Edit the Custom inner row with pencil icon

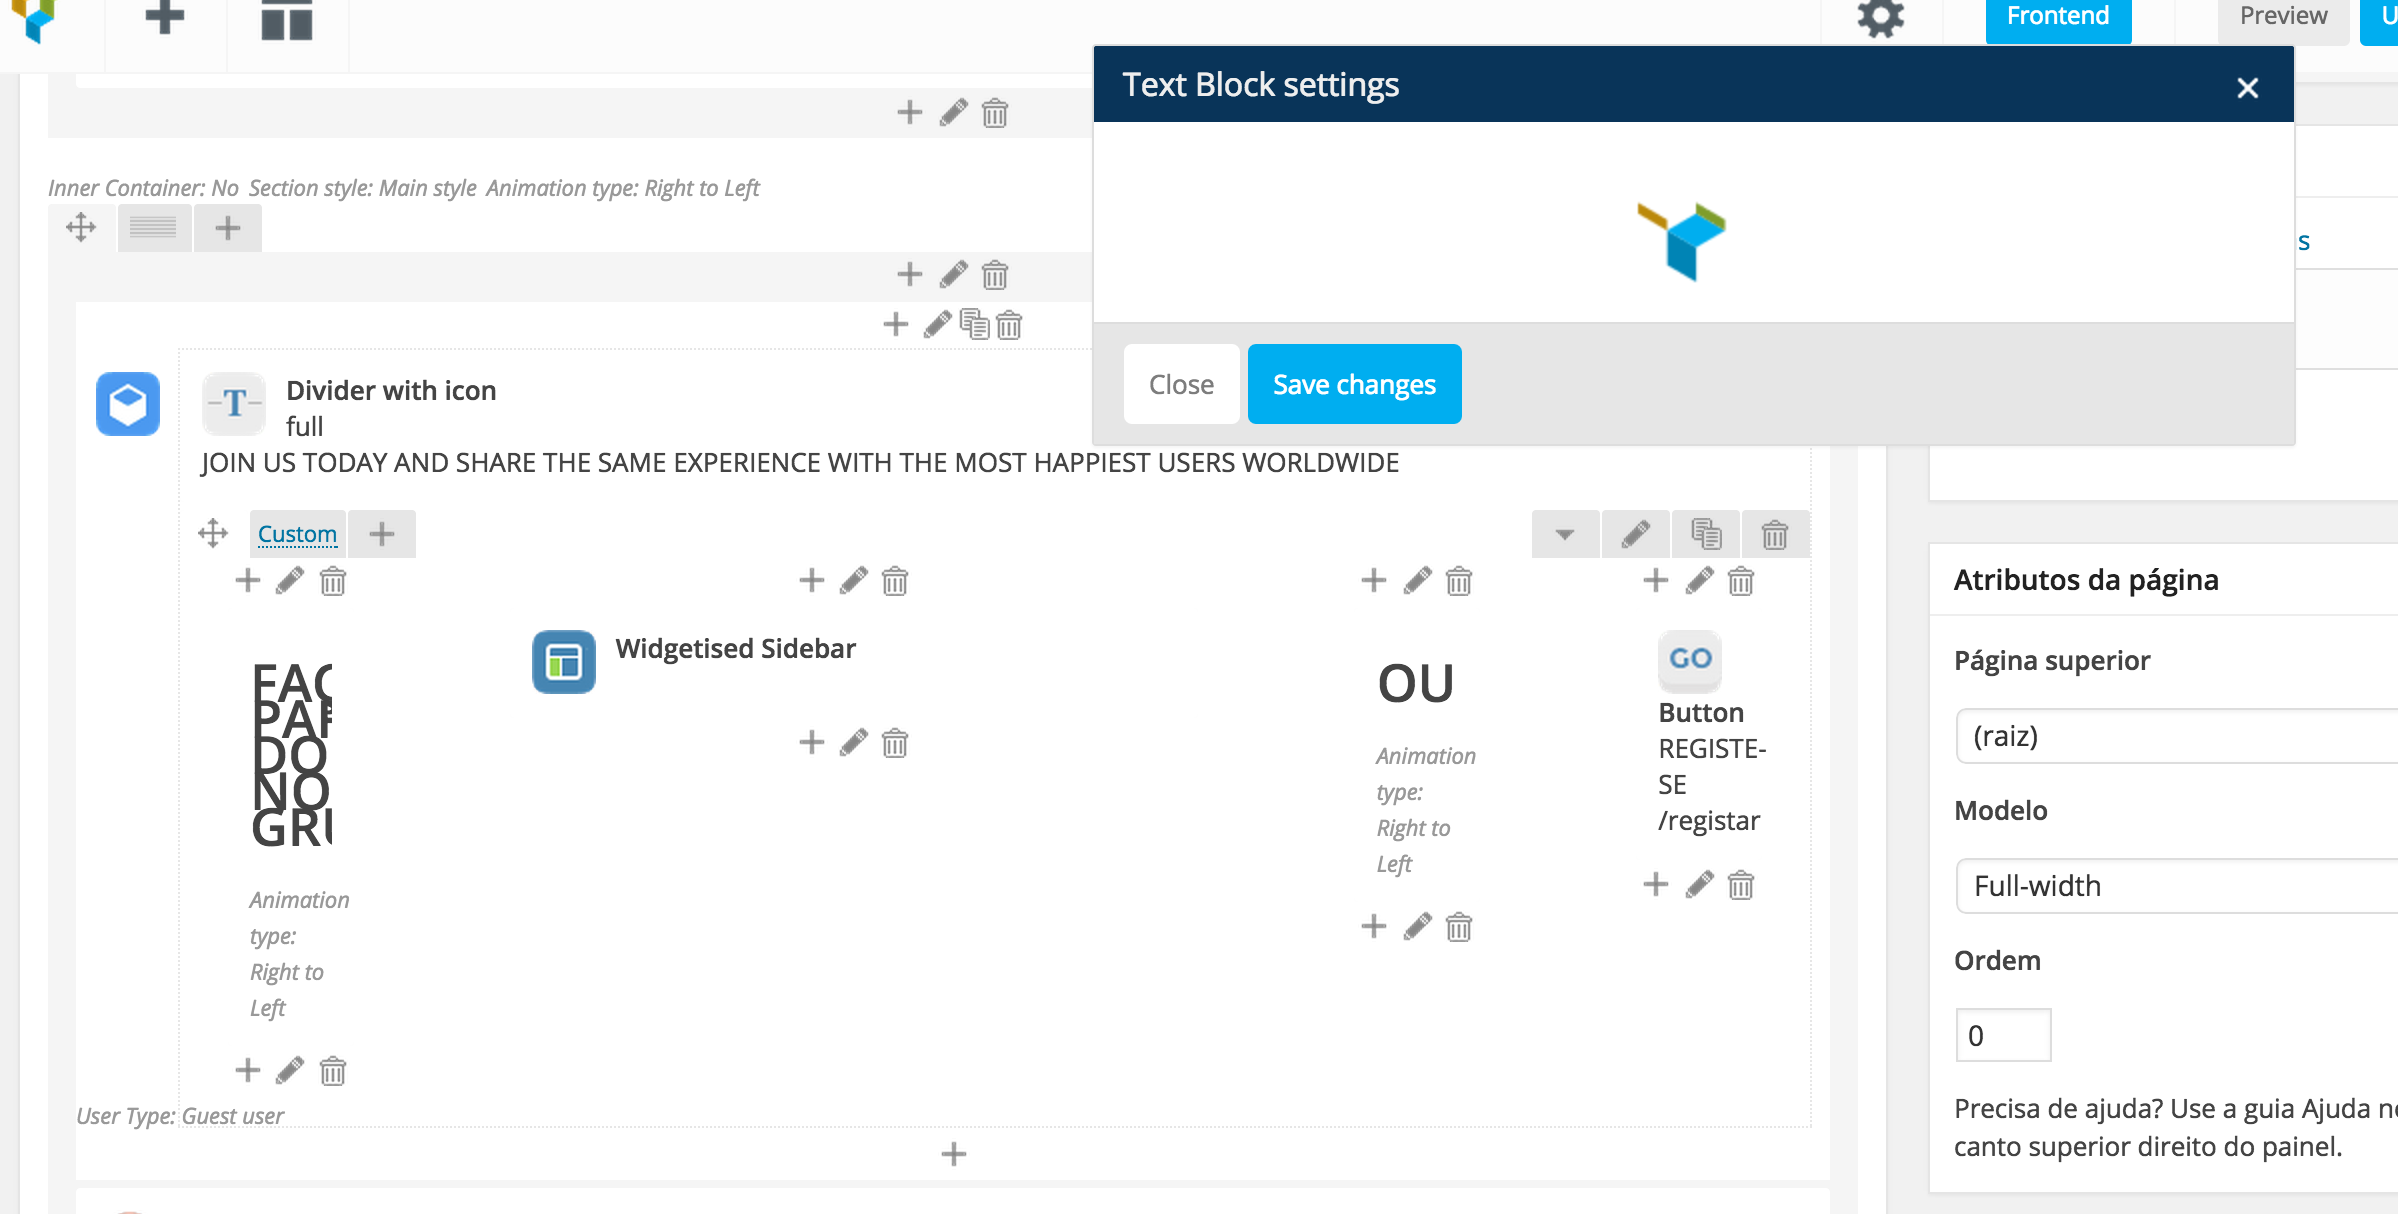click(x=1636, y=535)
